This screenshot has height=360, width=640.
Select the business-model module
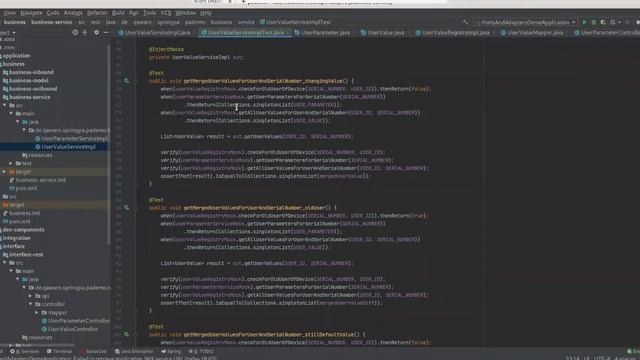pos(26,80)
